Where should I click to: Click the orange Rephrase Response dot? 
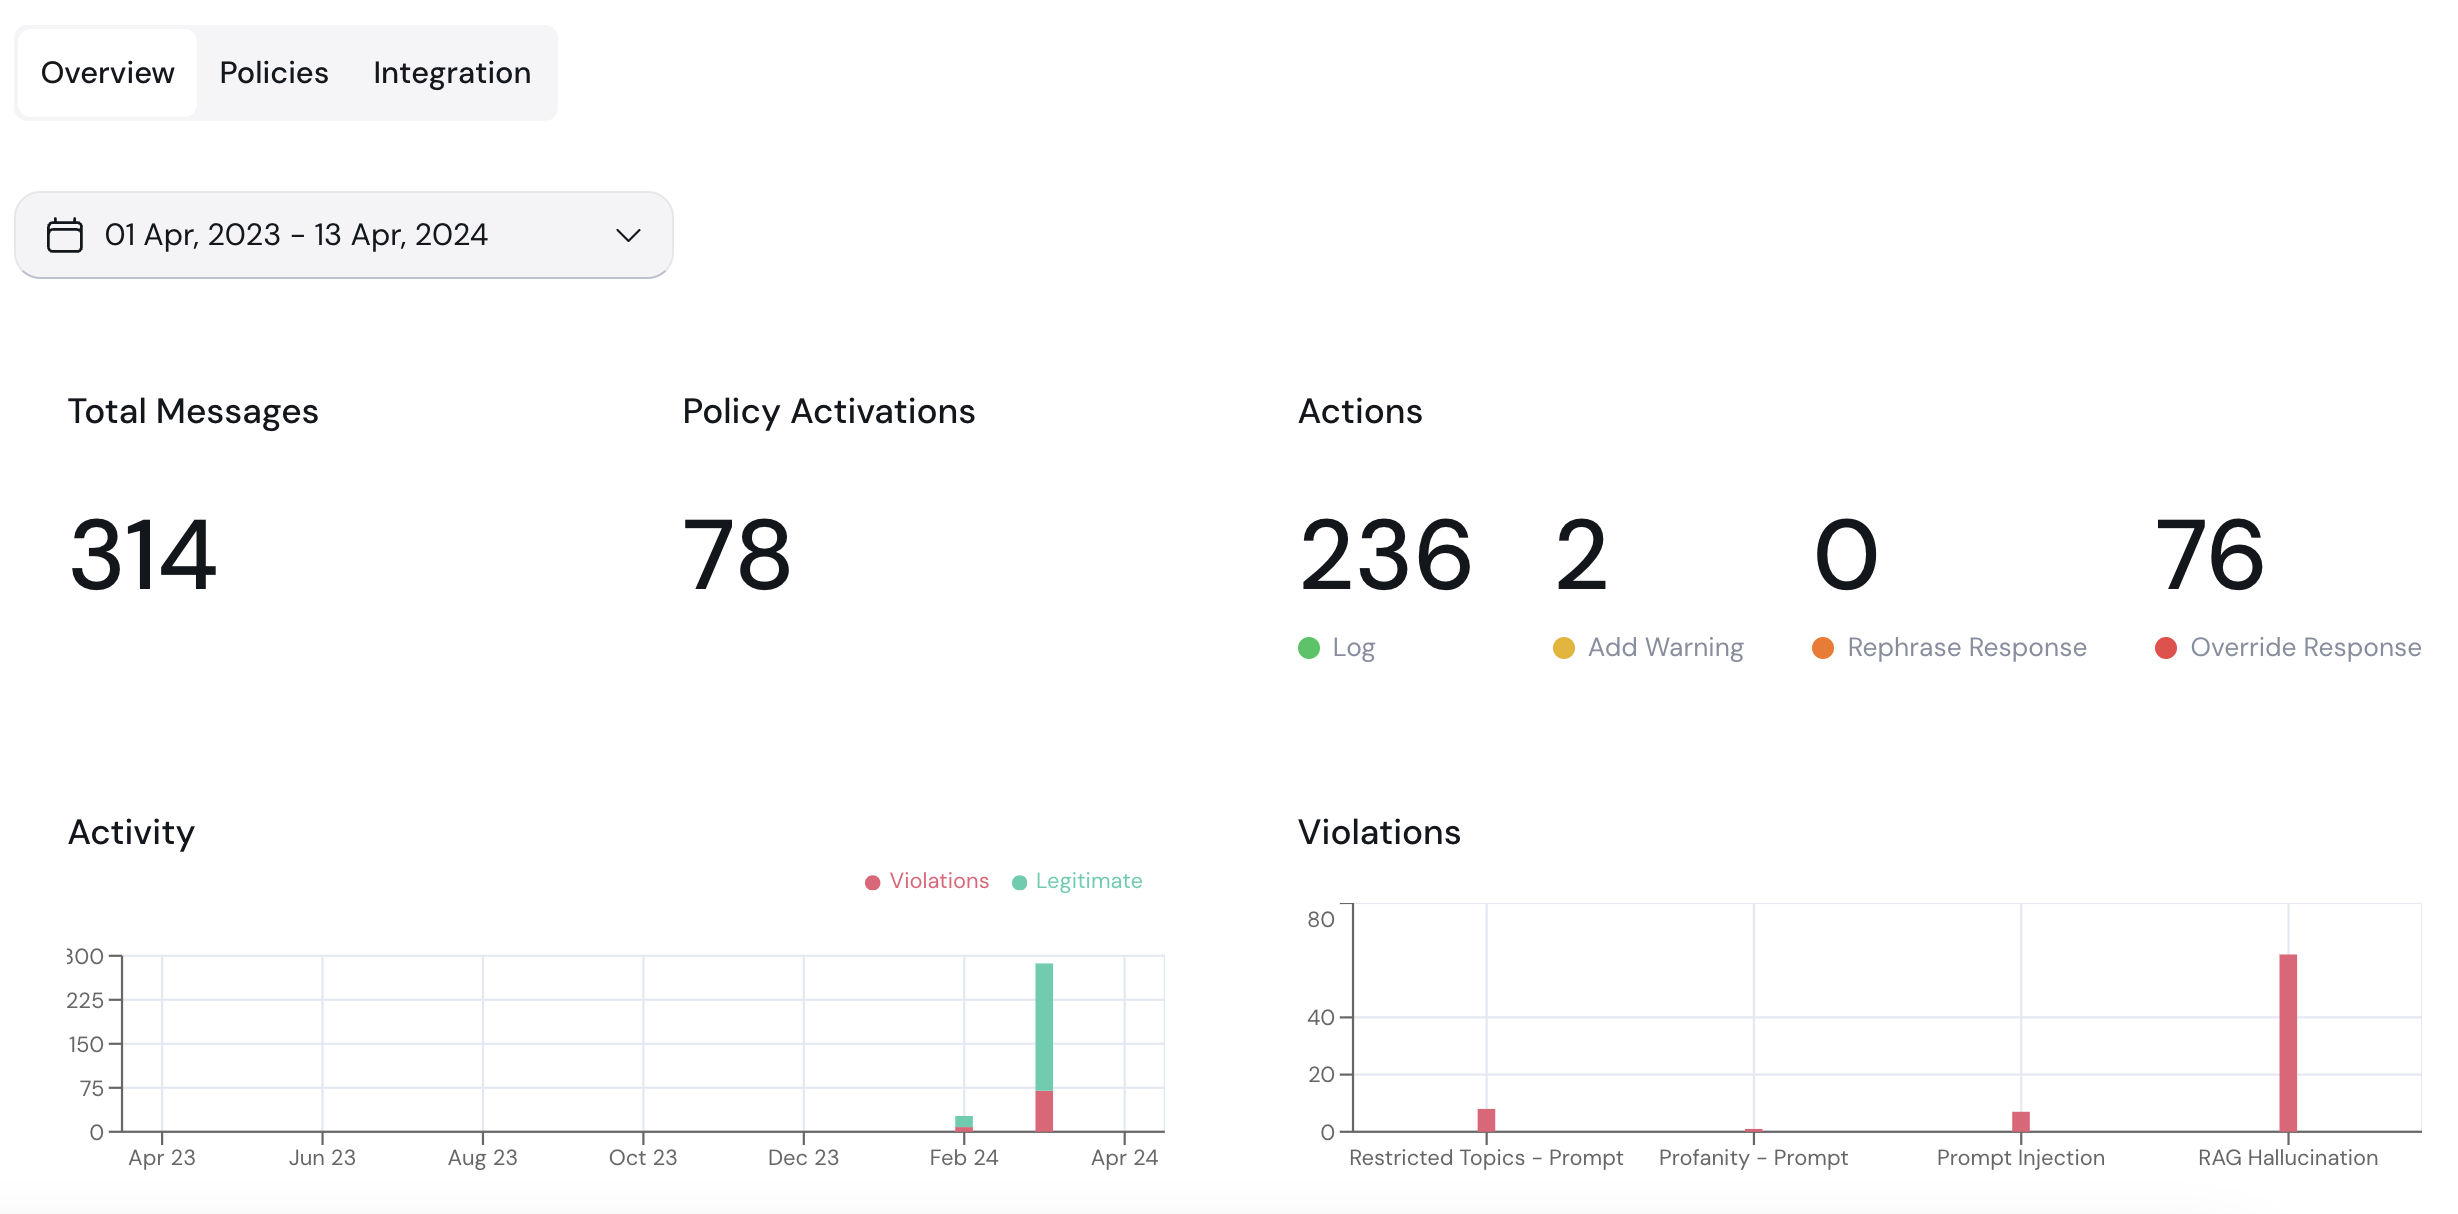click(x=1822, y=648)
